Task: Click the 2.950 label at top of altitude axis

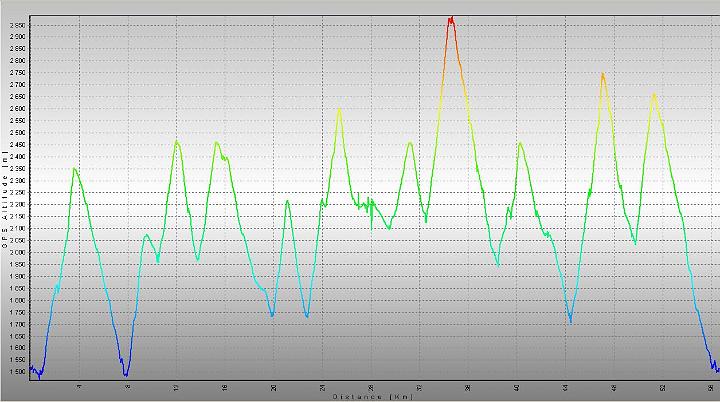Action: tap(17, 26)
